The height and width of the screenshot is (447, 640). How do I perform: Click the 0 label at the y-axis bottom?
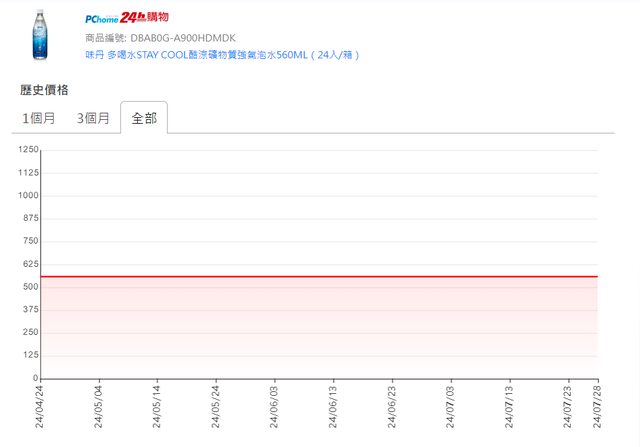click(x=35, y=379)
